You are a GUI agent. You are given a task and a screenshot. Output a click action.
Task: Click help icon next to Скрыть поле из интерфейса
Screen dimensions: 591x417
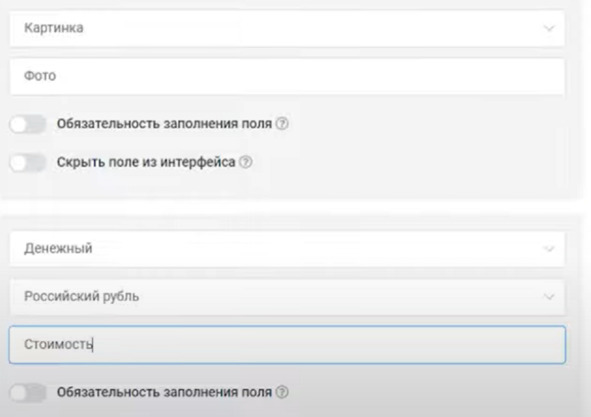[246, 162]
